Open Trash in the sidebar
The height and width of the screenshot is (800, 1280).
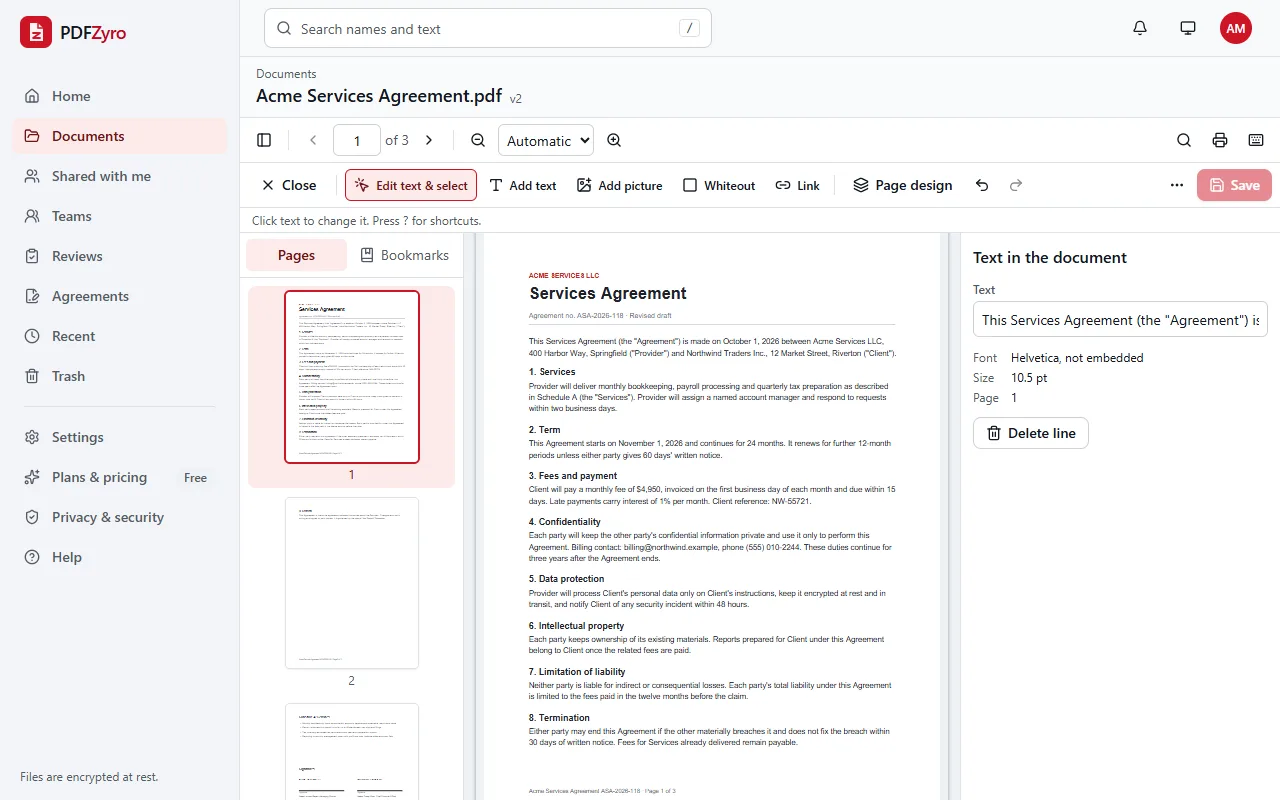(120, 376)
